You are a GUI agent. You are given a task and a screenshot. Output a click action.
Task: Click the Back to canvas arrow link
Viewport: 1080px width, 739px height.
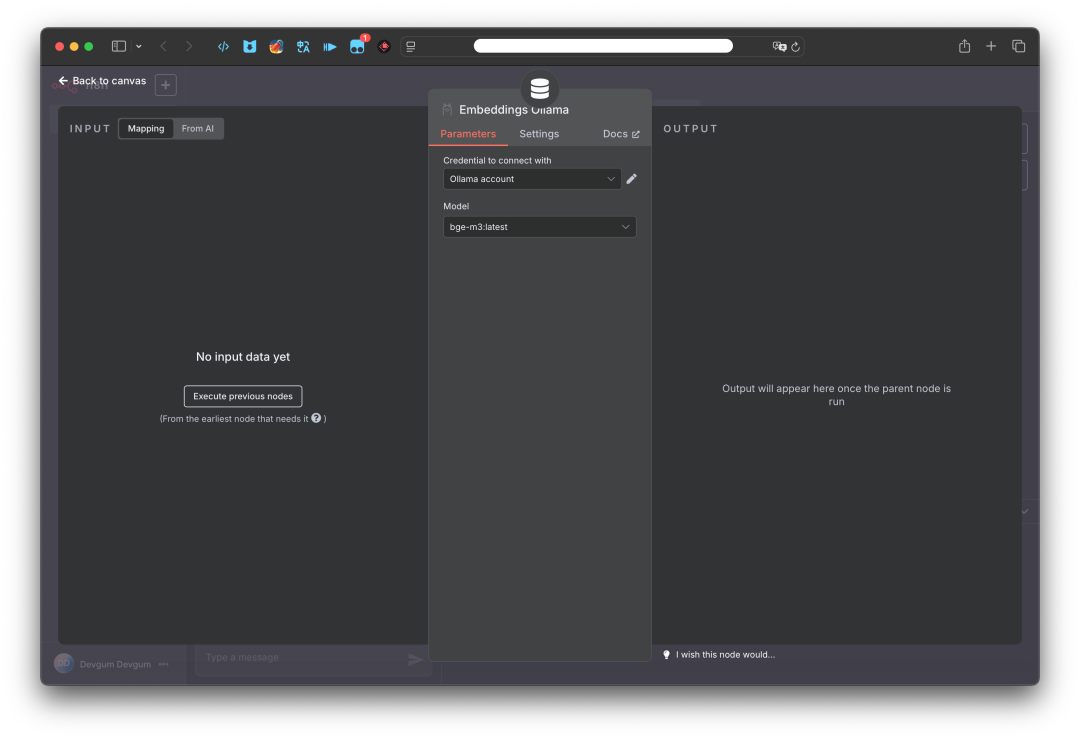(102, 81)
